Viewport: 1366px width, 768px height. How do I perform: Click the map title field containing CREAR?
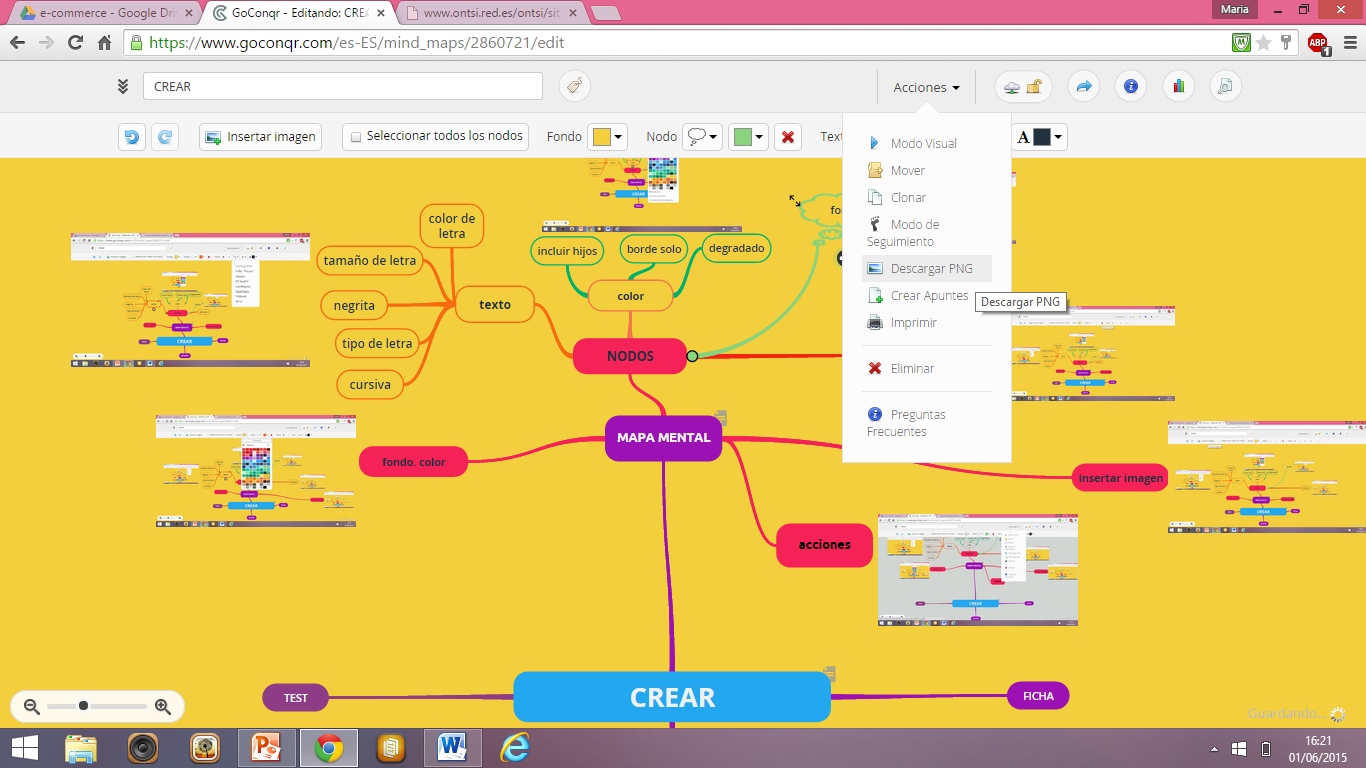[x=343, y=86]
